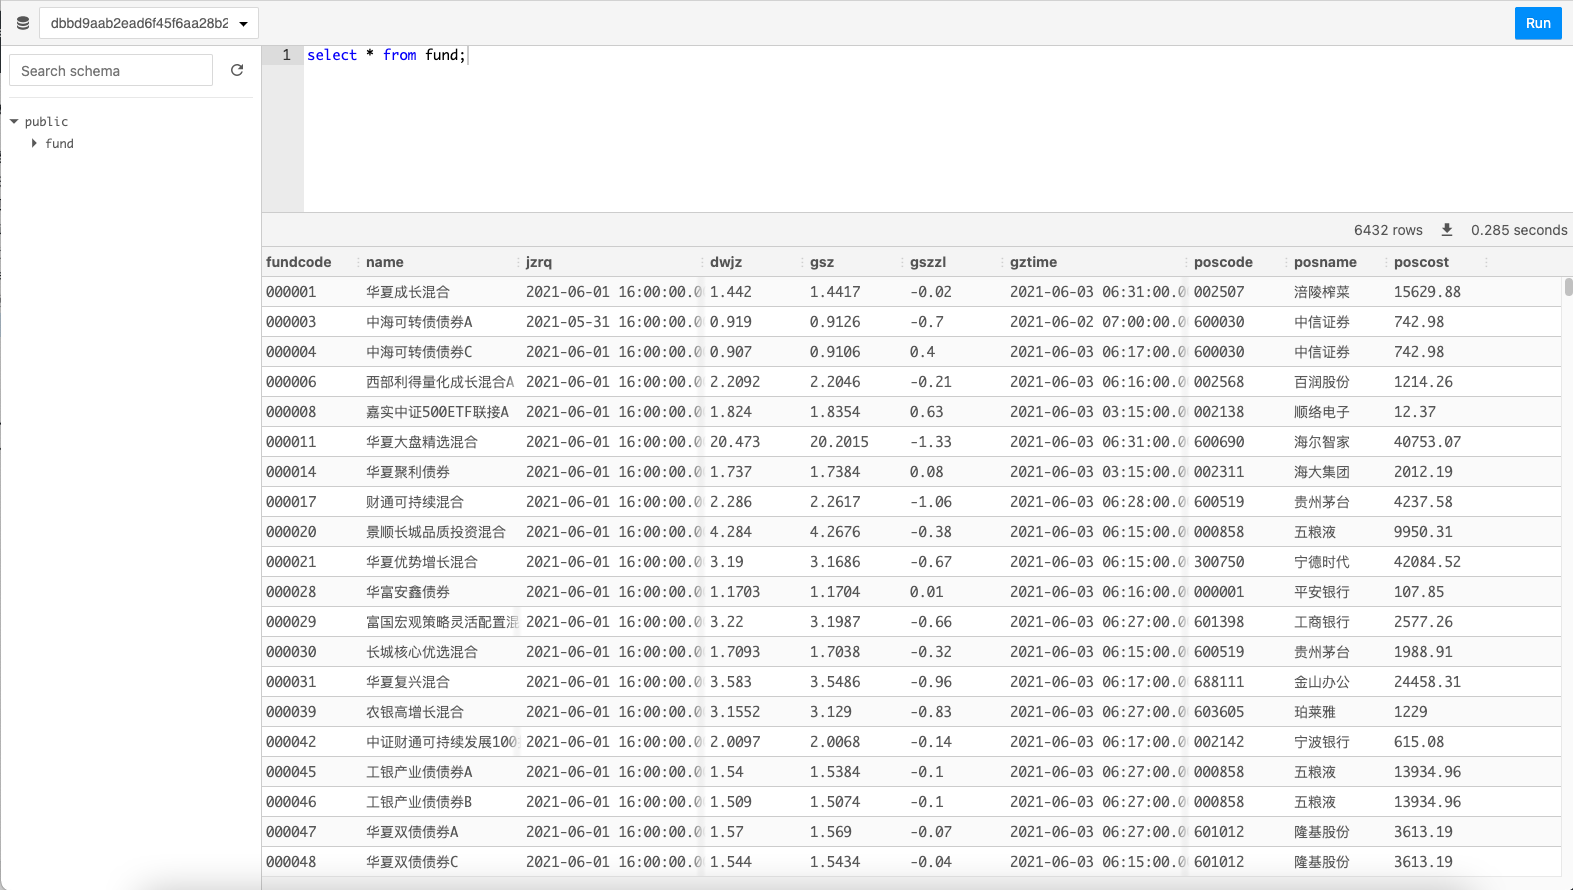
Task: Select the name cell 工银产业债债券B
Action: point(419,802)
